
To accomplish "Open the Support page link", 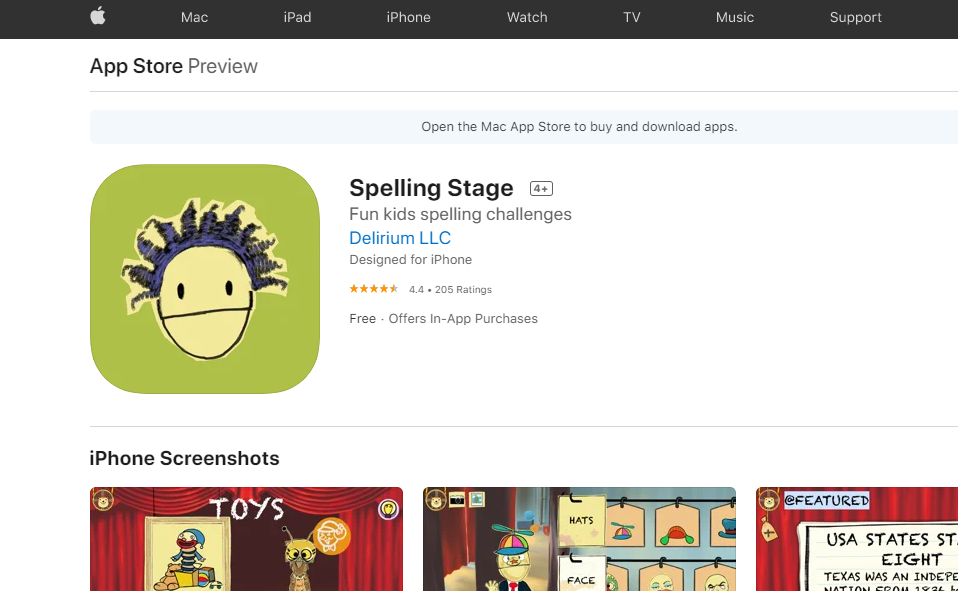I will pos(855,17).
